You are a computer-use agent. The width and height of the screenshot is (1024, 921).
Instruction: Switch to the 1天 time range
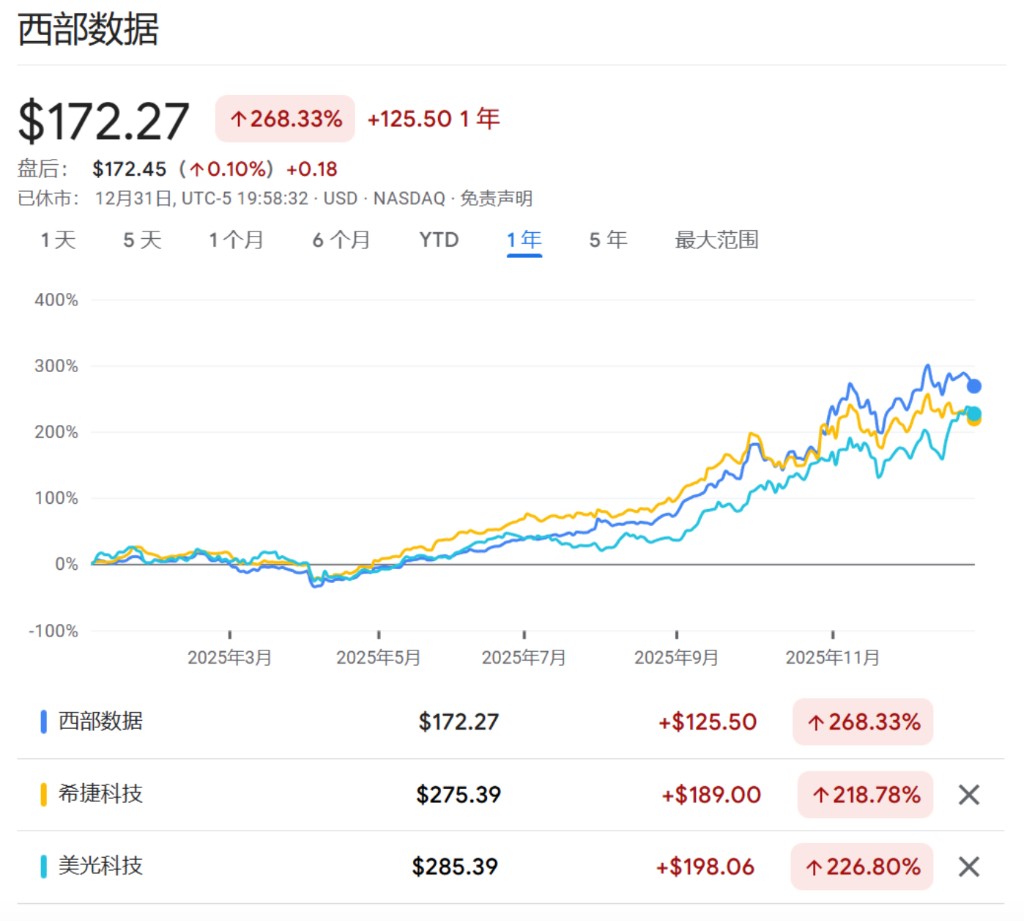pos(58,240)
